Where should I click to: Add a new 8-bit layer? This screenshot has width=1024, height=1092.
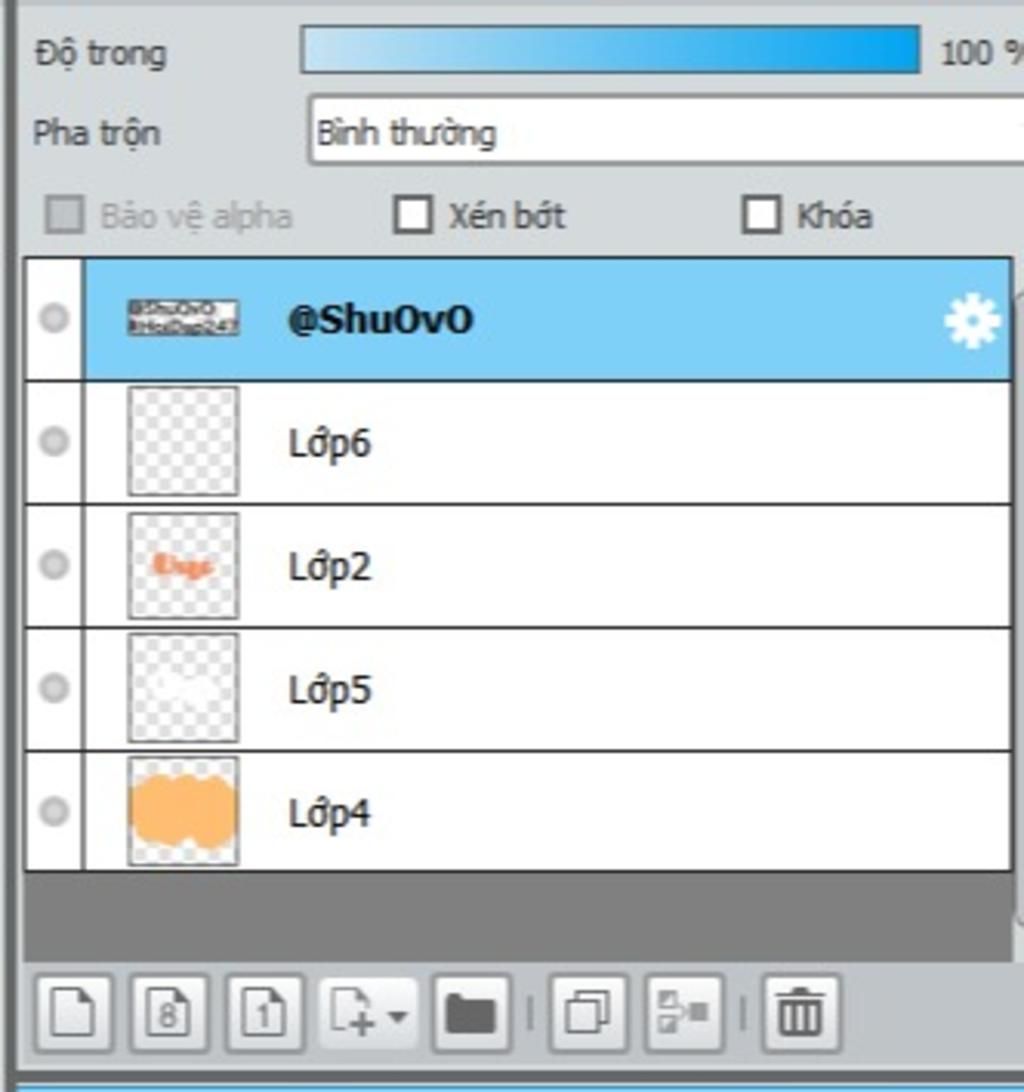pyautogui.click(x=168, y=1014)
